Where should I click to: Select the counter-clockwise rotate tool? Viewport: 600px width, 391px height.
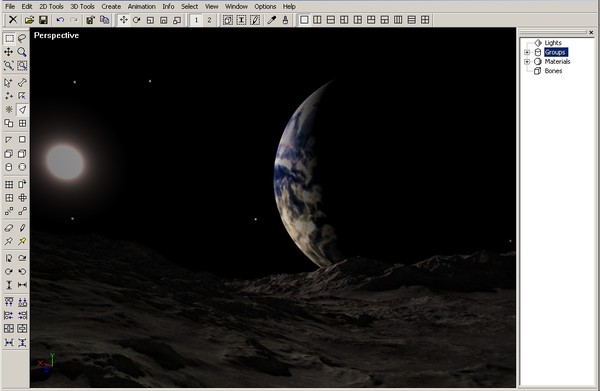click(x=22, y=272)
